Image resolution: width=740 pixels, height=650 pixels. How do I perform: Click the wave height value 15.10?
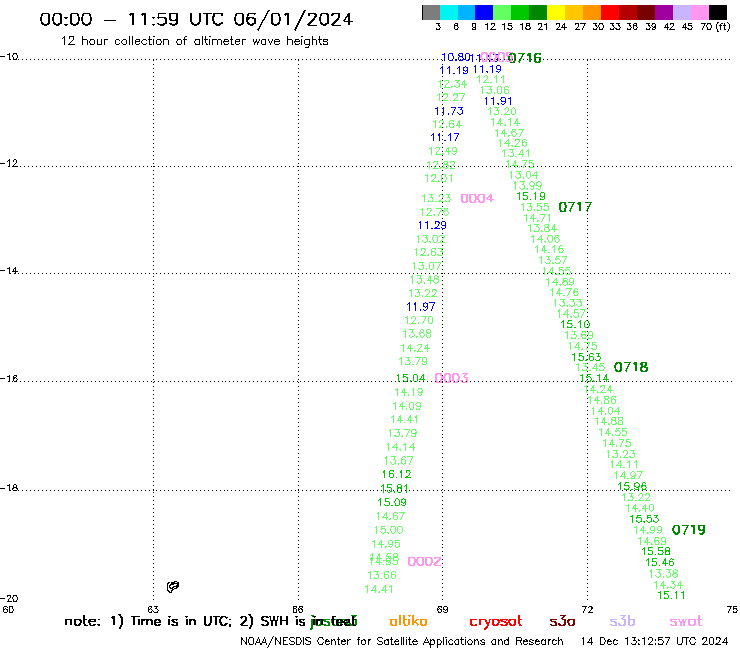click(x=575, y=324)
